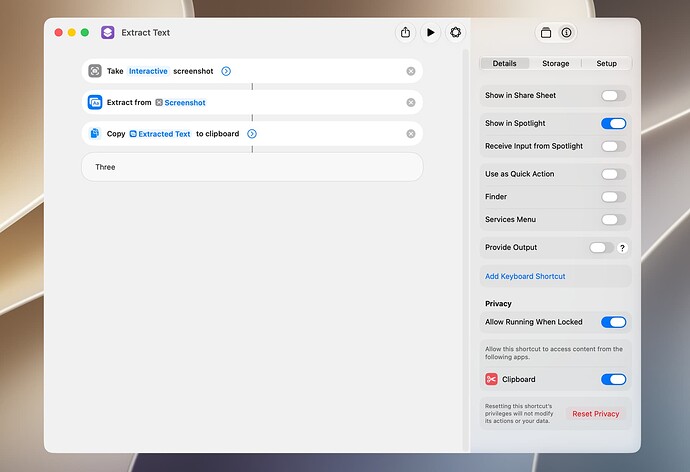The image size is (690, 472).
Task: Click the Shortcuts app icon beside Extract Text
Action: (108, 33)
